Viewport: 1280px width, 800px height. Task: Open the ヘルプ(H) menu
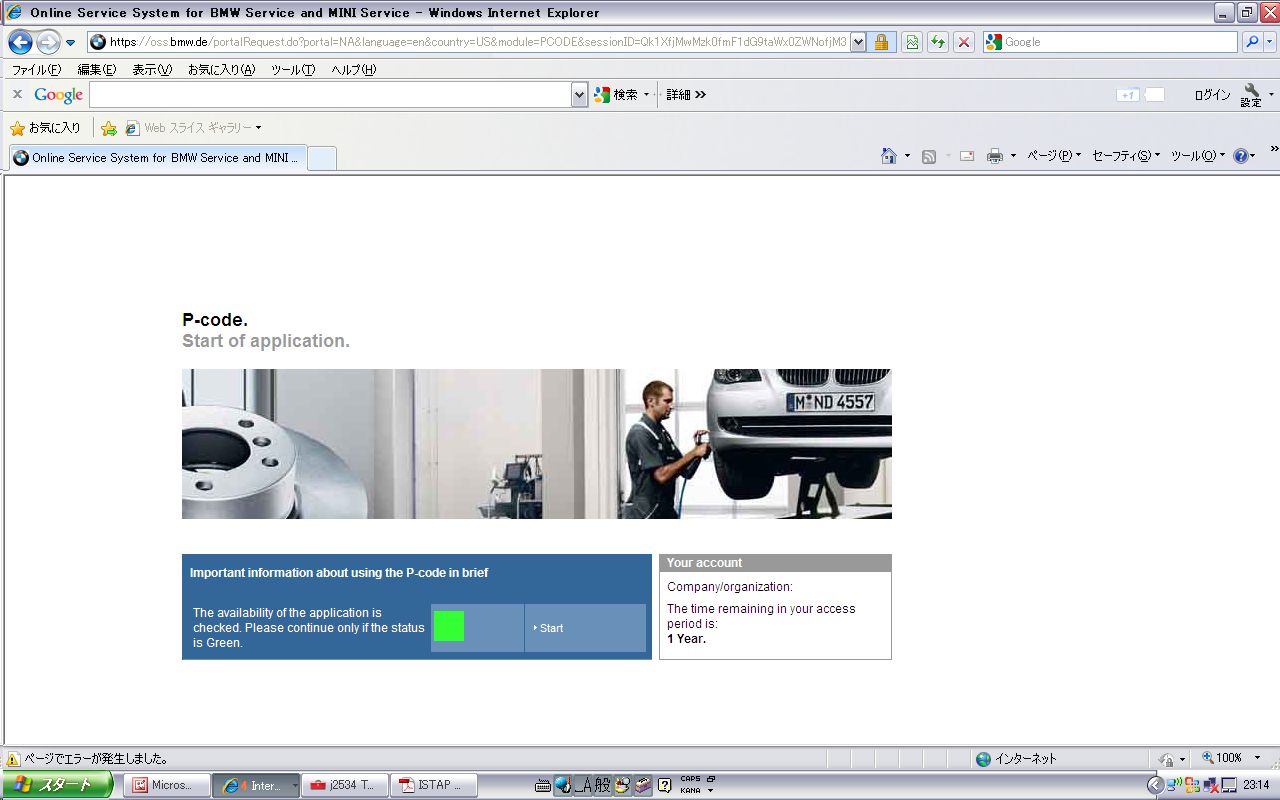354,70
